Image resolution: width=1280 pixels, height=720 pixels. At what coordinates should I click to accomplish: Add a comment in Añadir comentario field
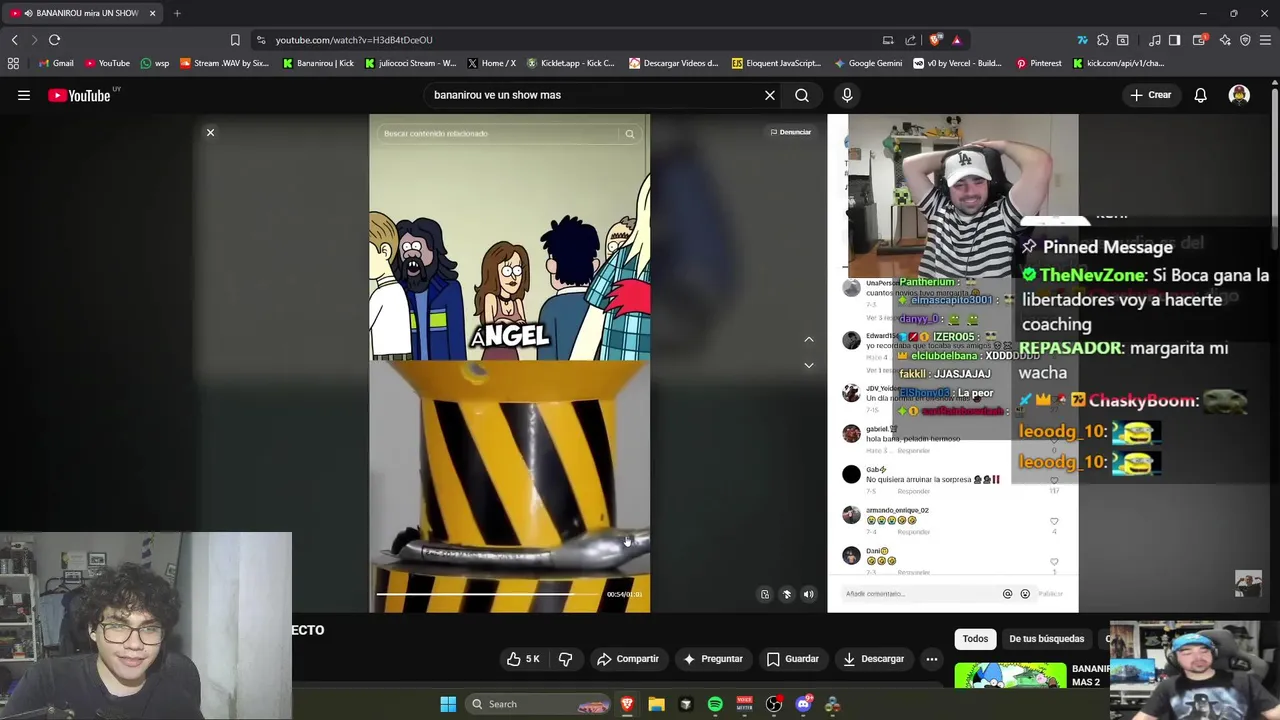(920, 594)
